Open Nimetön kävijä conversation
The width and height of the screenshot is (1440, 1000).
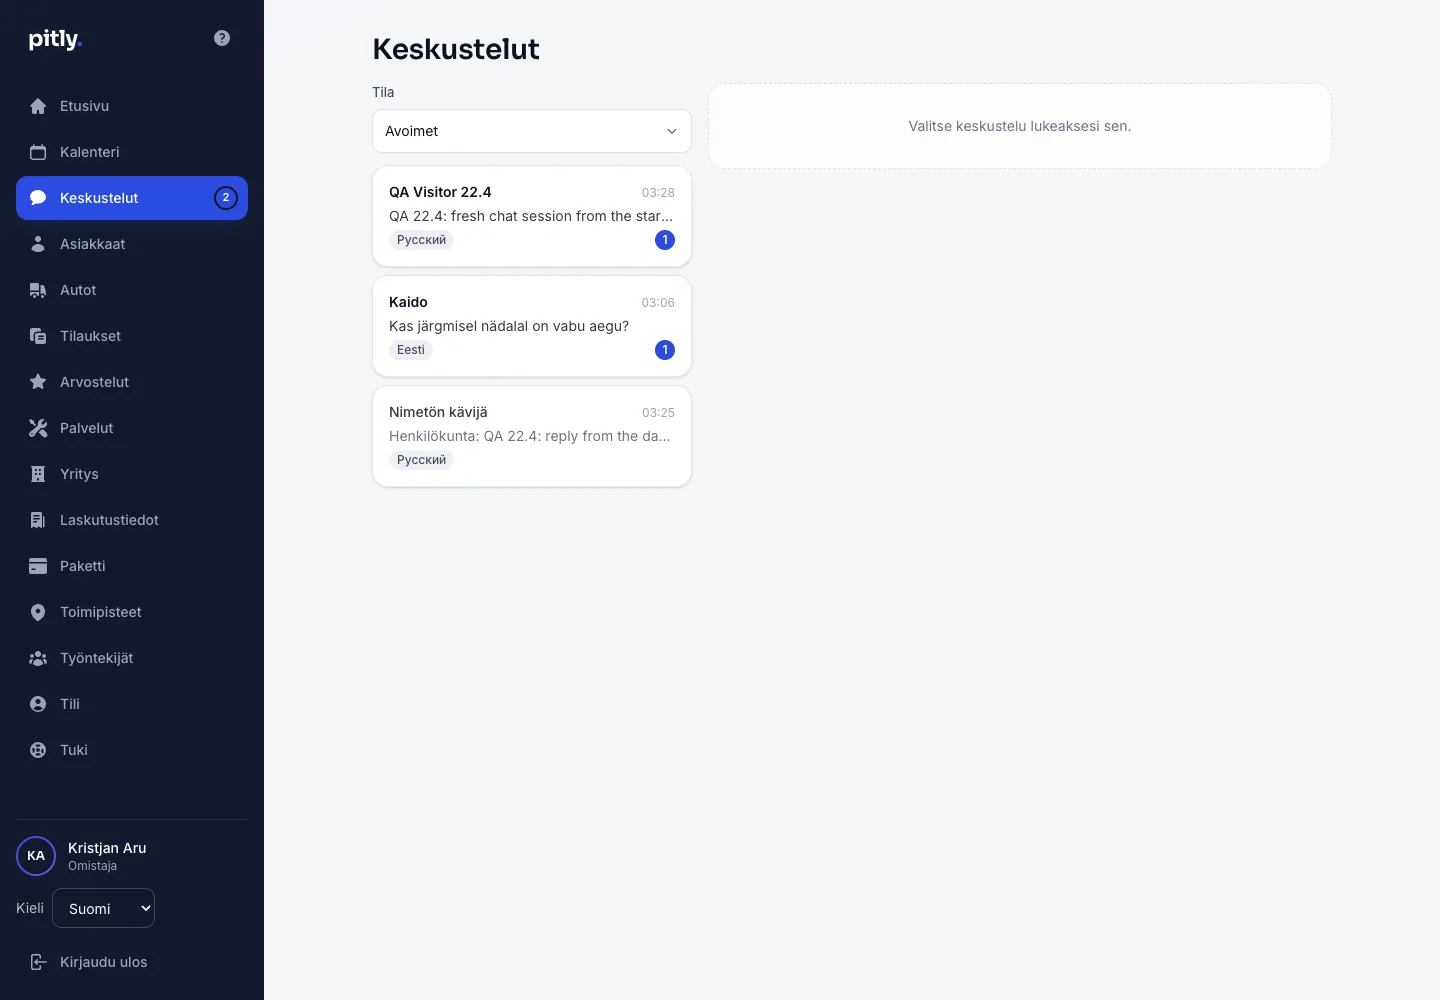coord(532,436)
